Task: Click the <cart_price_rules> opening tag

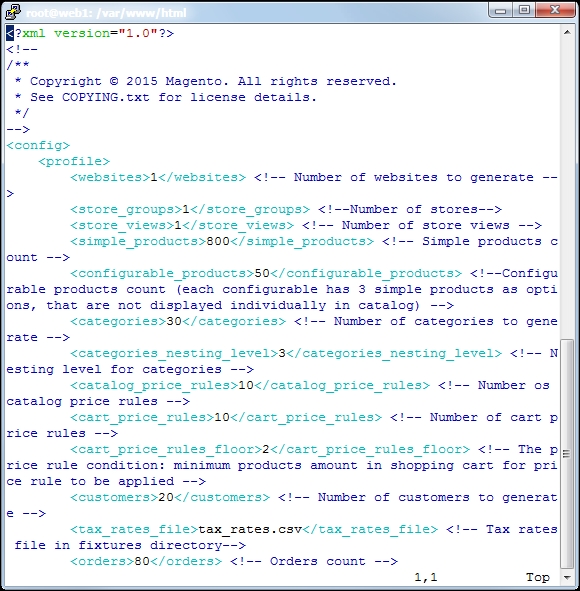Action: (142, 418)
